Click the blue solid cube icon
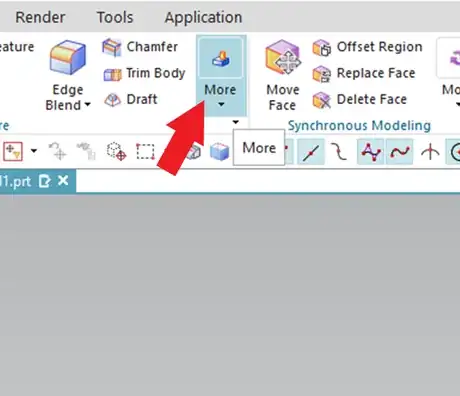Screen dimensions: 460x396 tap(220, 152)
